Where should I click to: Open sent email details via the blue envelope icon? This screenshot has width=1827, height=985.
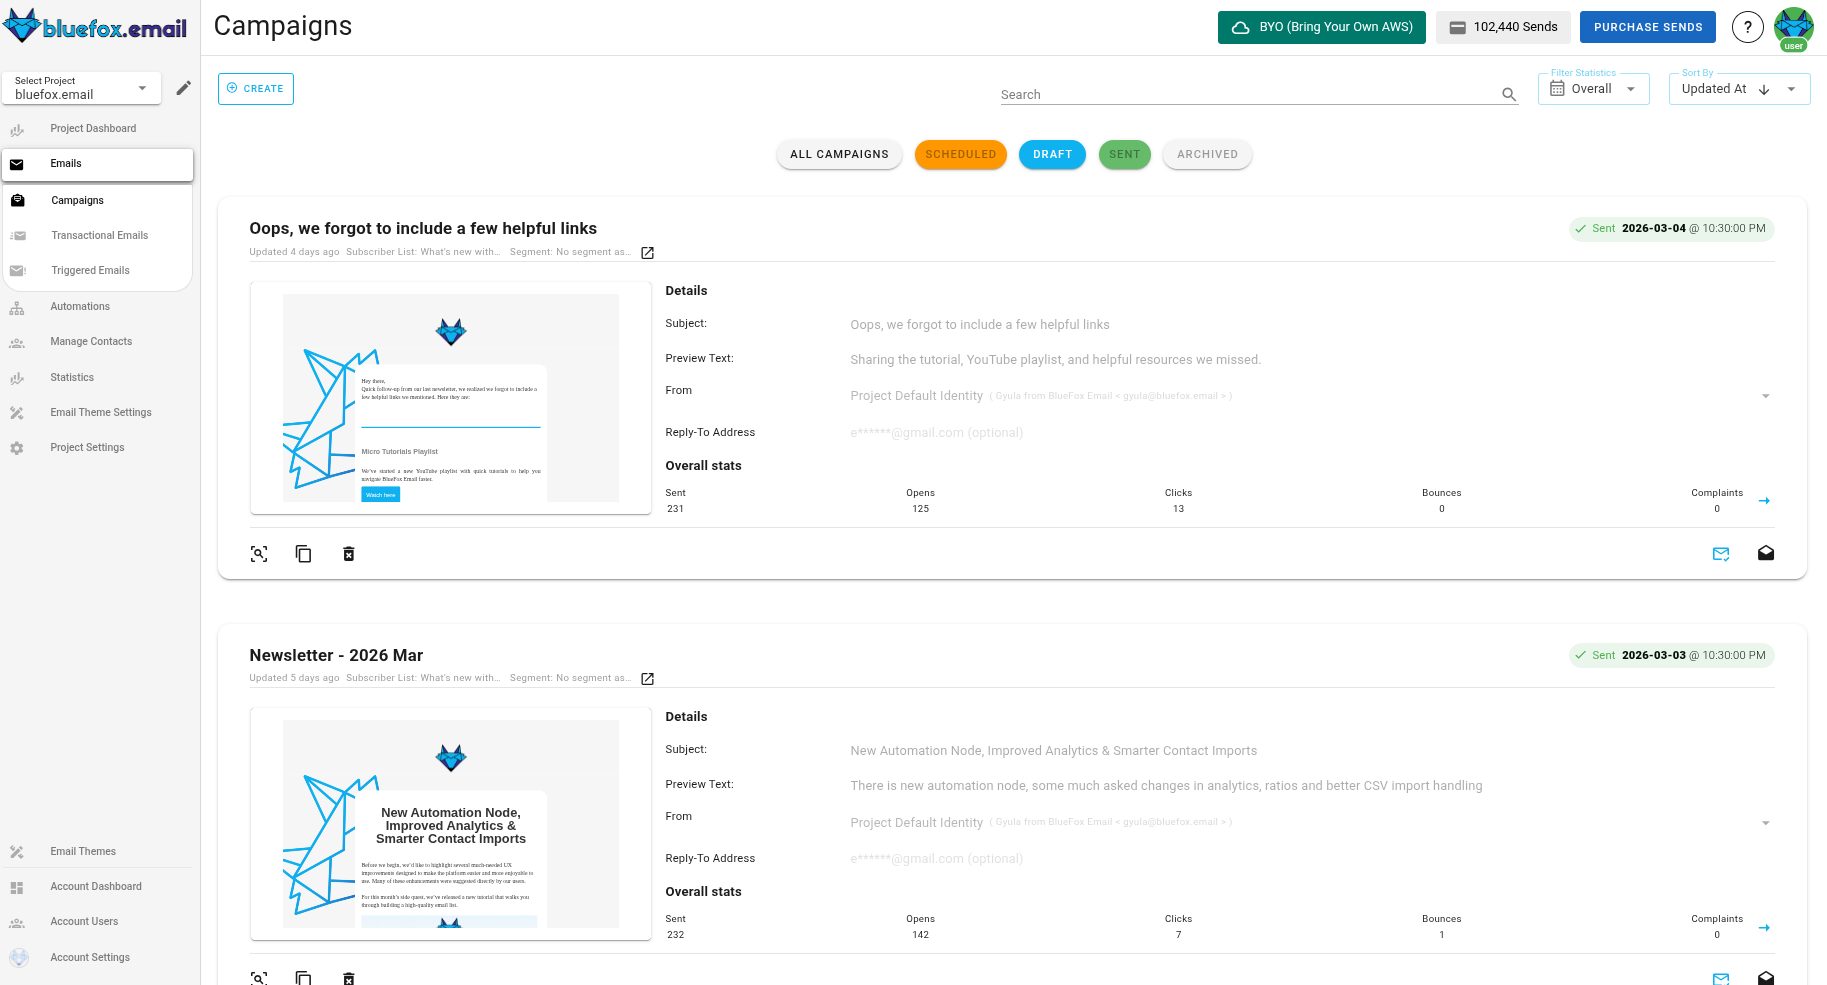[1721, 553]
